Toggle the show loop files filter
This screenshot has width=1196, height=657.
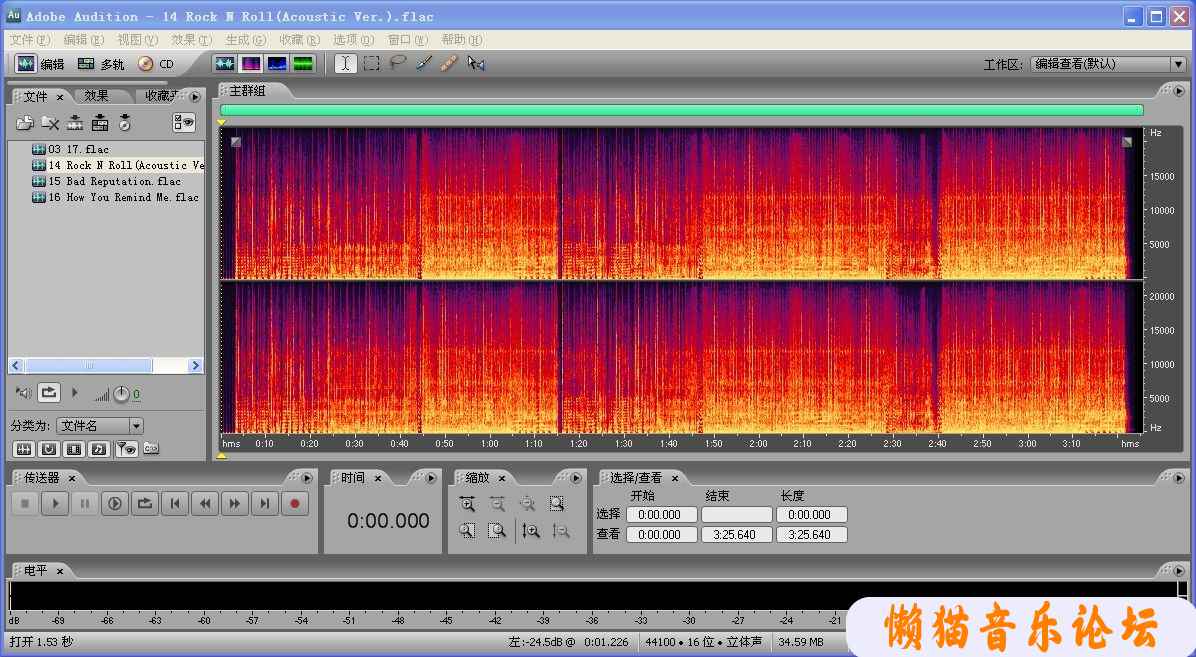[49, 449]
